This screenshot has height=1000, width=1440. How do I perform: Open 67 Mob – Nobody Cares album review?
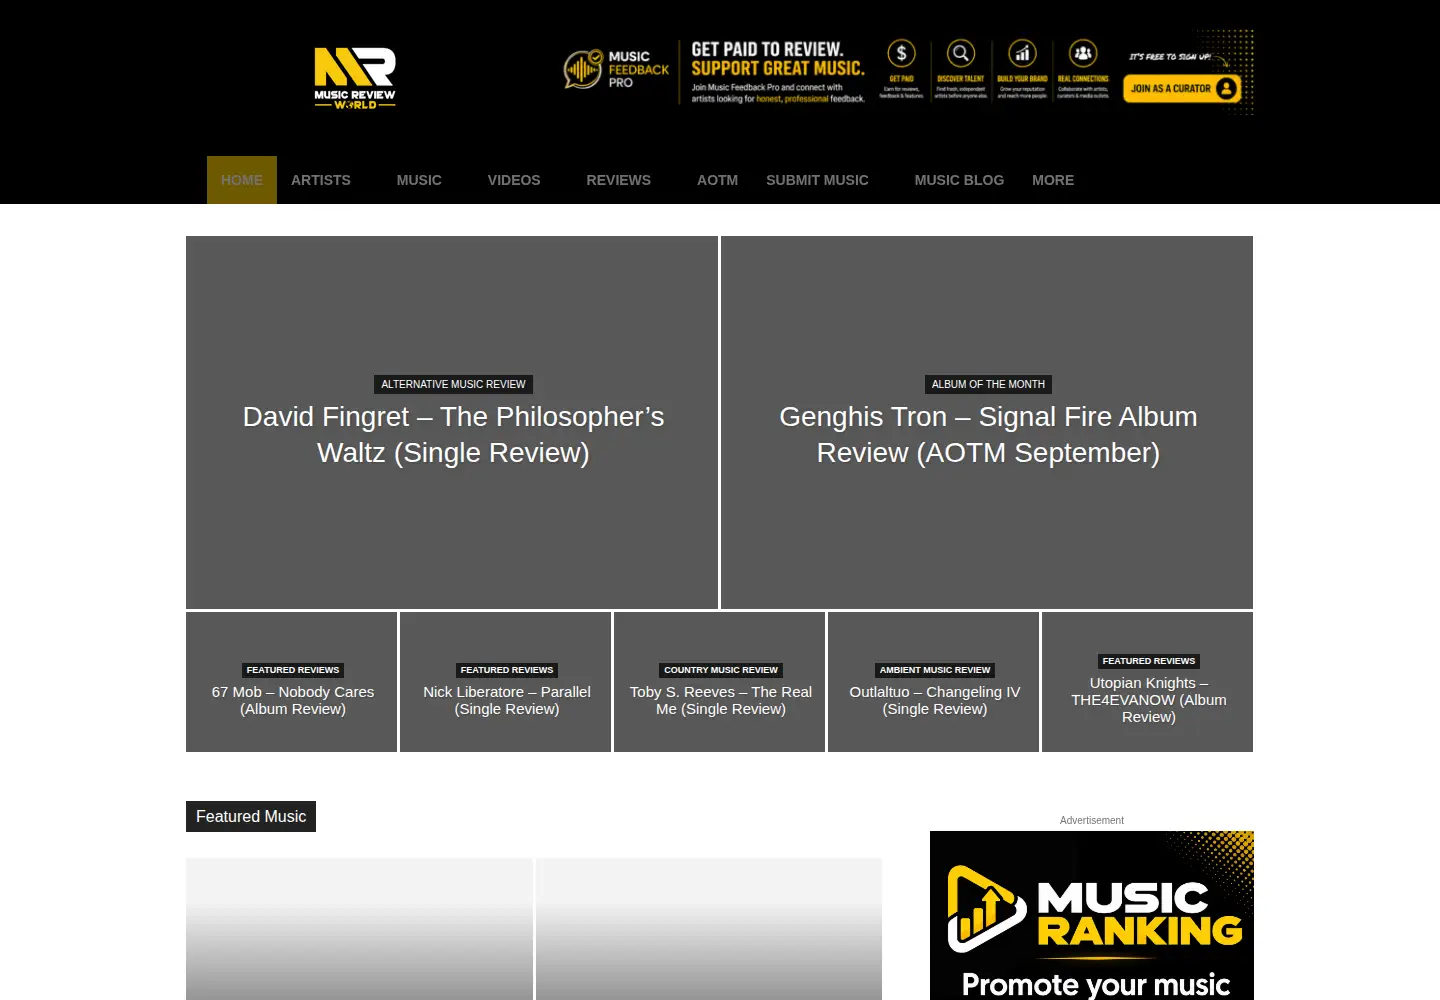293,700
